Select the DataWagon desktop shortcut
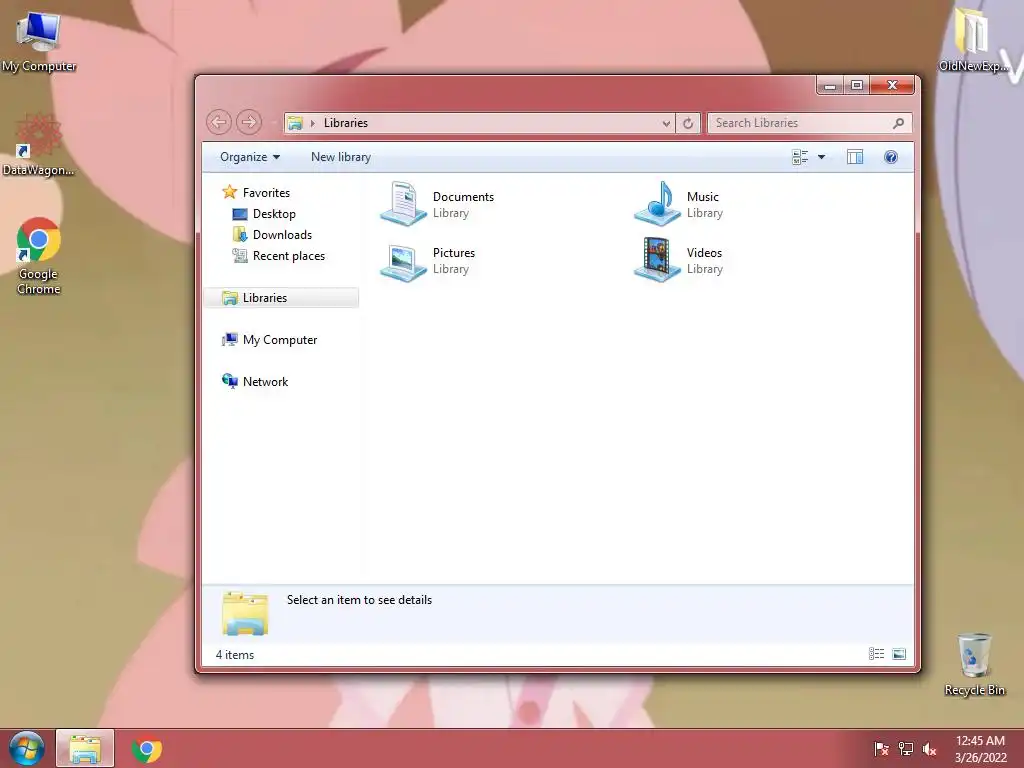This screenshot has height=768, width=1024. [x=39, y=145]
